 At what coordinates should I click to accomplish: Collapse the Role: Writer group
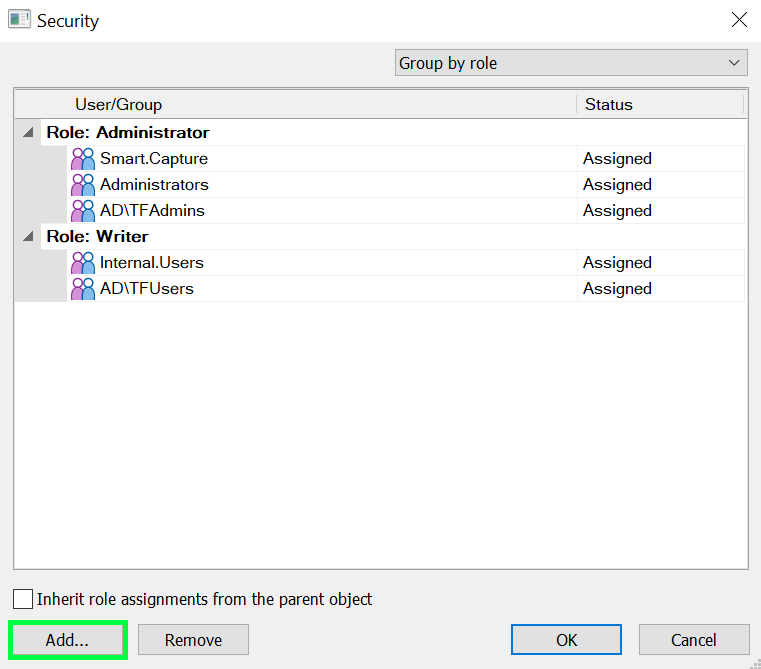click(24, 237)
